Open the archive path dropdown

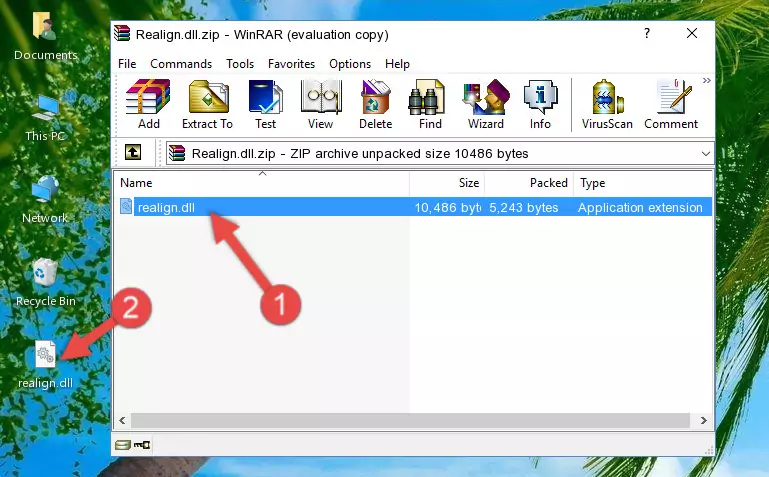coord(705,154)
